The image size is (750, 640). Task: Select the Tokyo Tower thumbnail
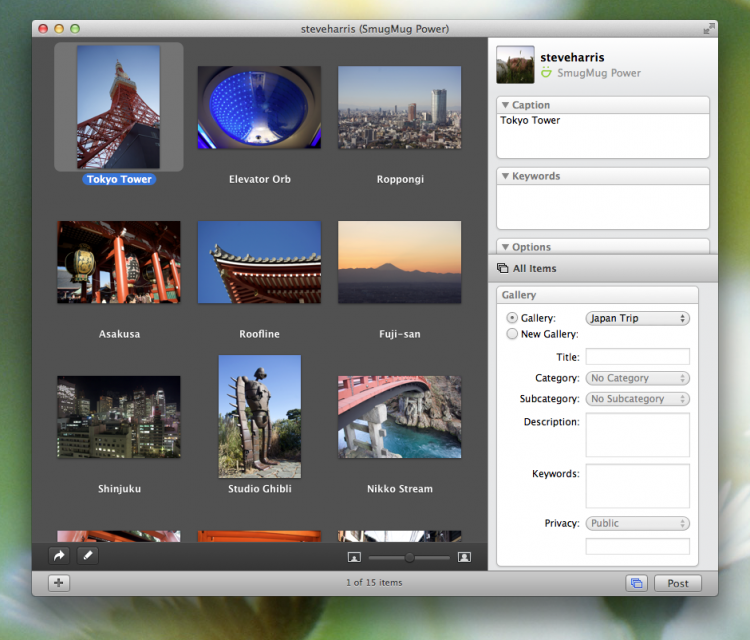(119, 107)
